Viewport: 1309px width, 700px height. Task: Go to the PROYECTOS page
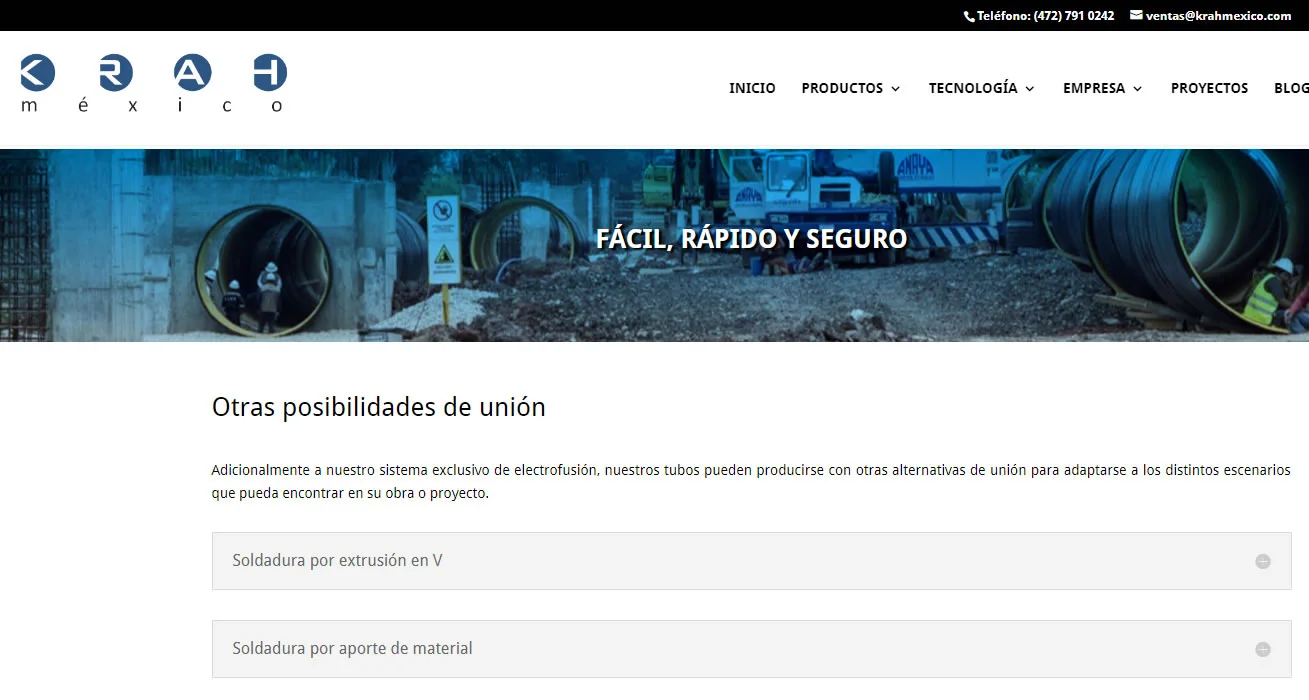[x=1209, y=88]
